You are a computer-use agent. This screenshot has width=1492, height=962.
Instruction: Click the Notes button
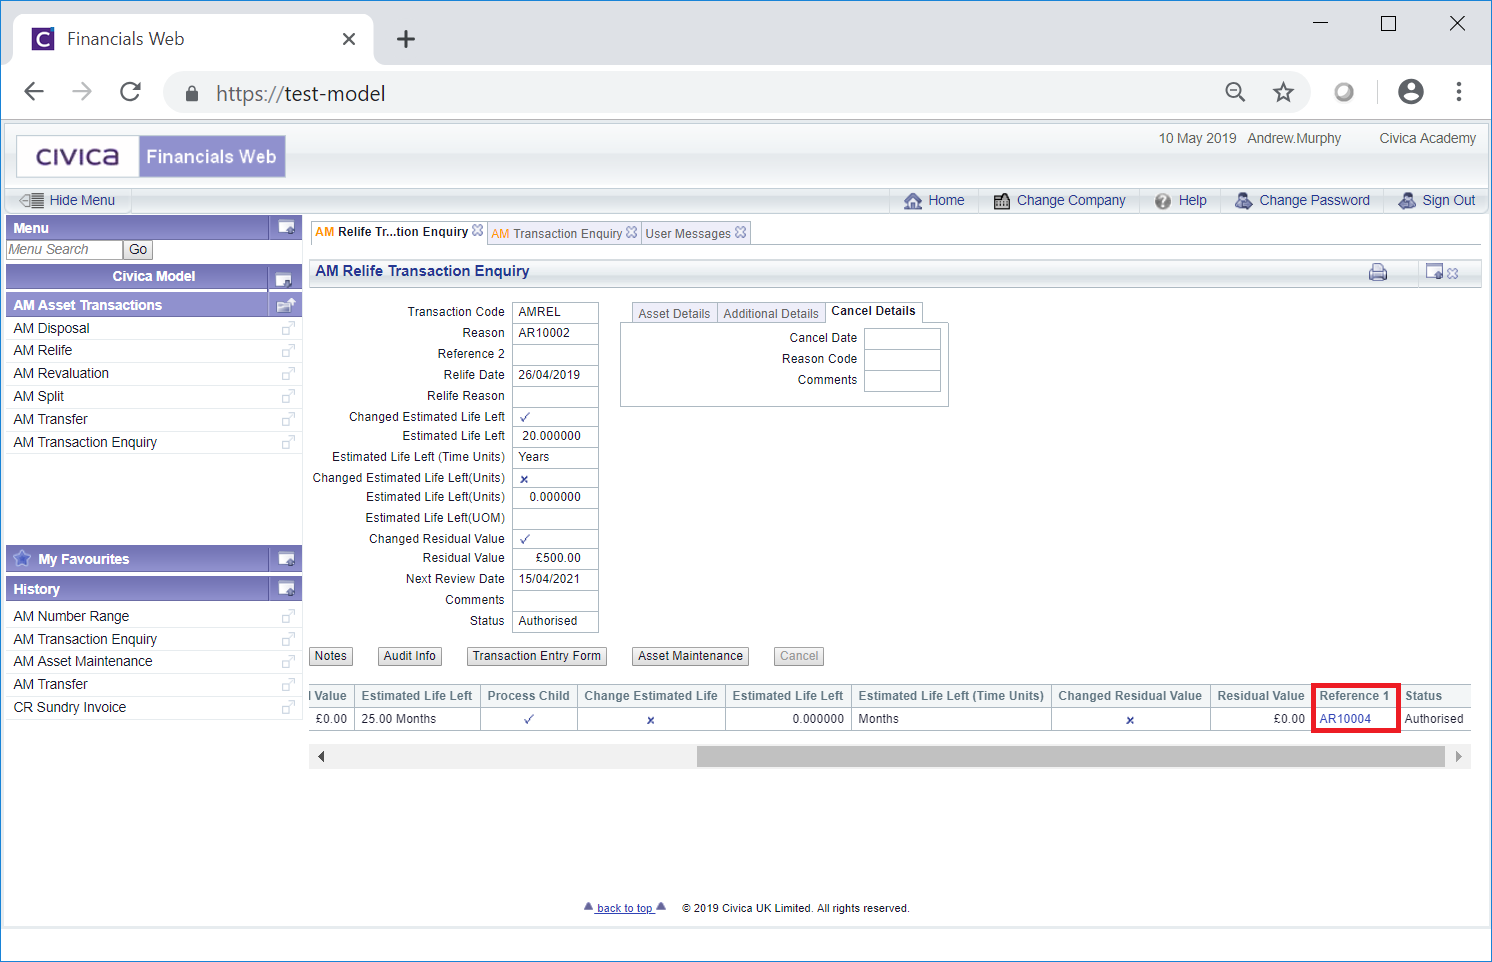click(x=331, y=656)
